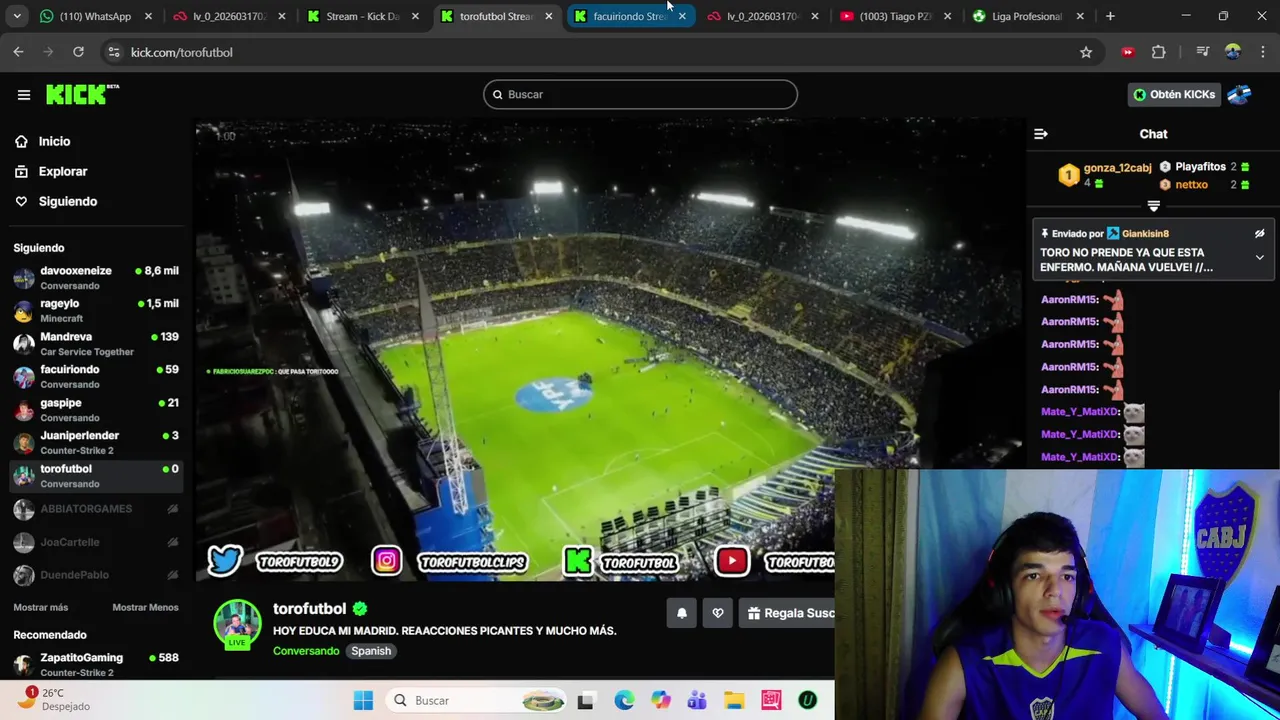This screenshot has width=1280, height=720.
Task: Open the Kick hamburger sidebar menu
Action: tap(24, 95)
